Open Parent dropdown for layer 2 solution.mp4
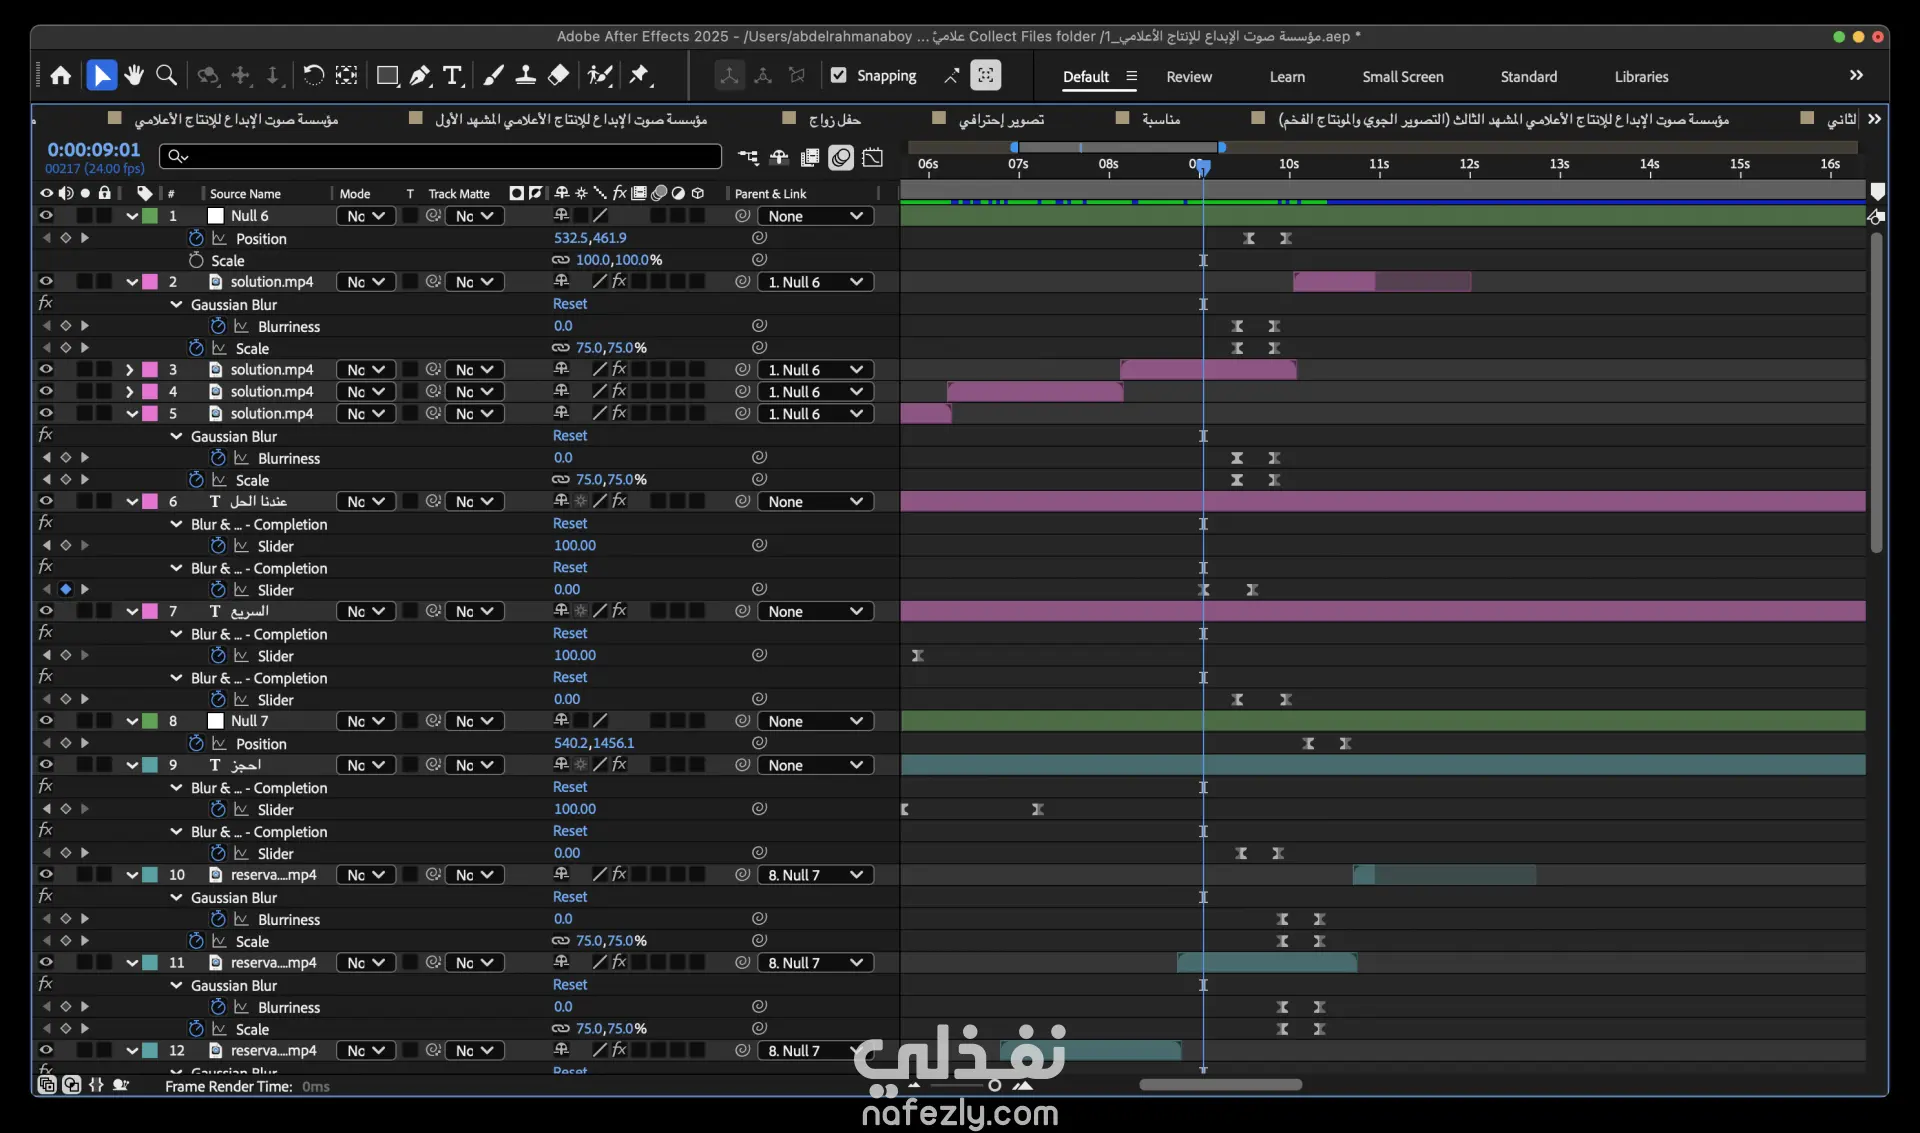Image resolution: width=1920 pixels, height=1133 pixels. [x=815, y=282]
